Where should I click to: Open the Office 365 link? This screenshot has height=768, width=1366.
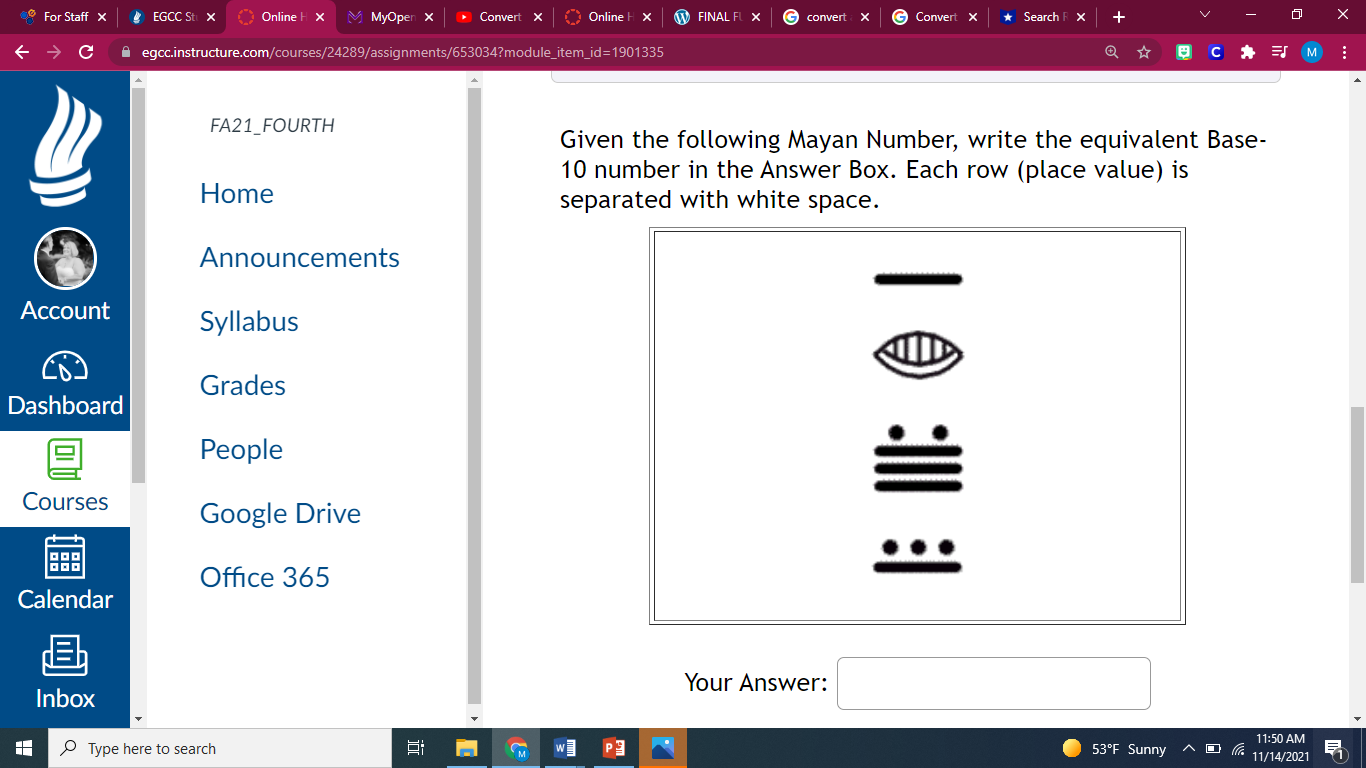[265, 577]
